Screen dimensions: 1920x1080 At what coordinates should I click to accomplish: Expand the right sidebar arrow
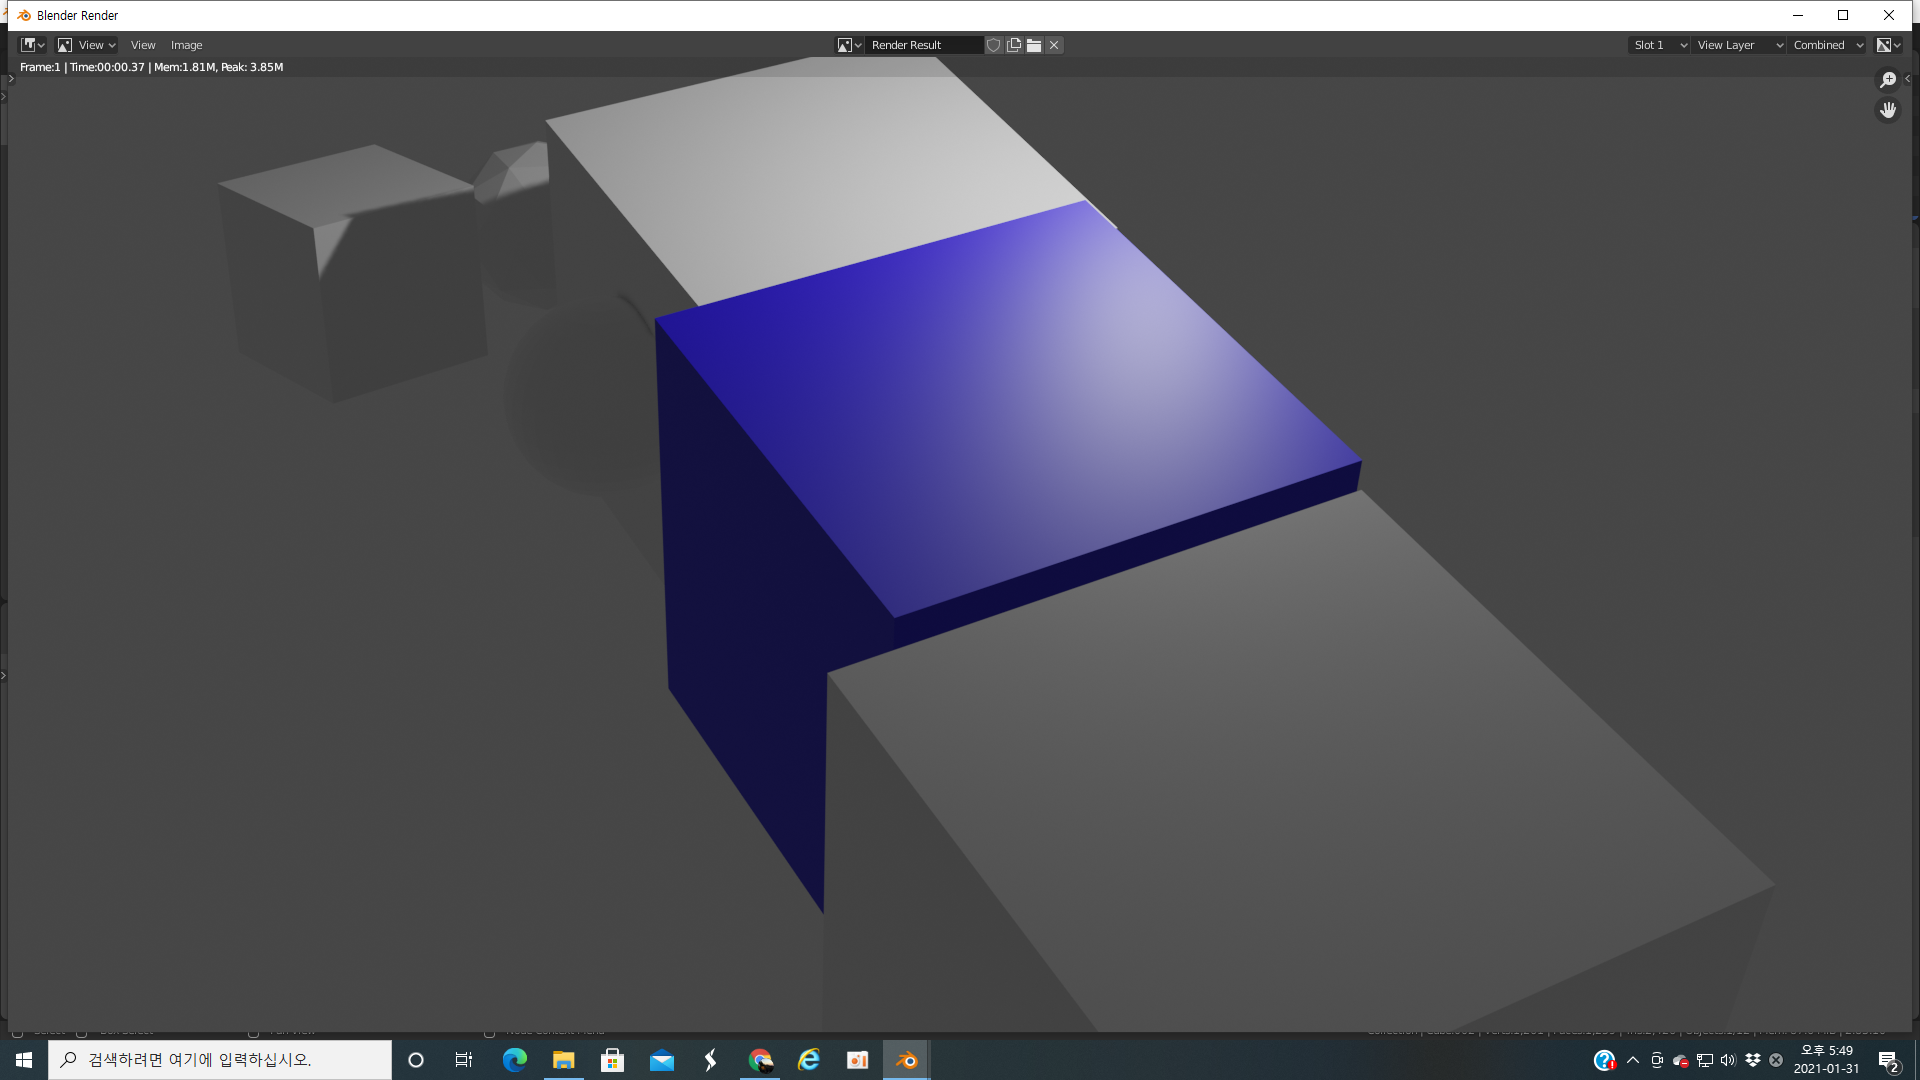pos(1908,79)
